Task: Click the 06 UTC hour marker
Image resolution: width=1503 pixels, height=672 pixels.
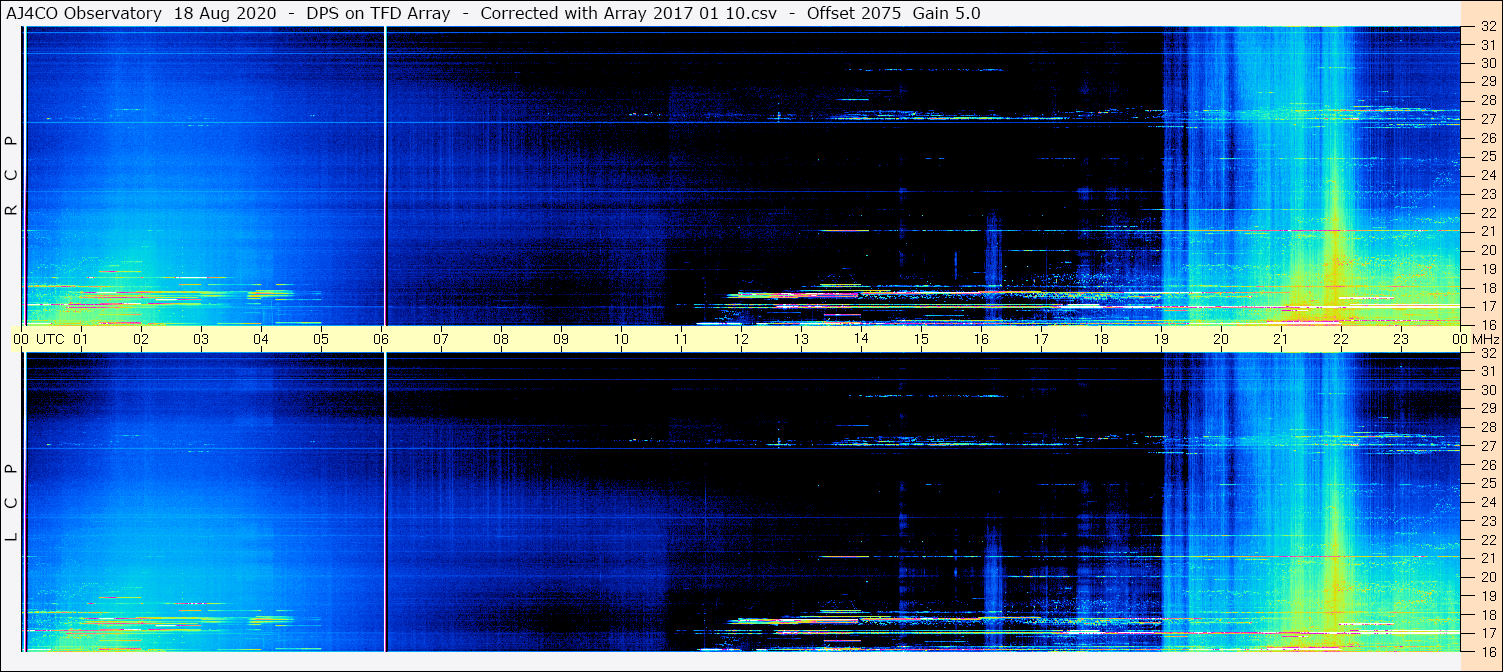Action: [x=381, y=339]
